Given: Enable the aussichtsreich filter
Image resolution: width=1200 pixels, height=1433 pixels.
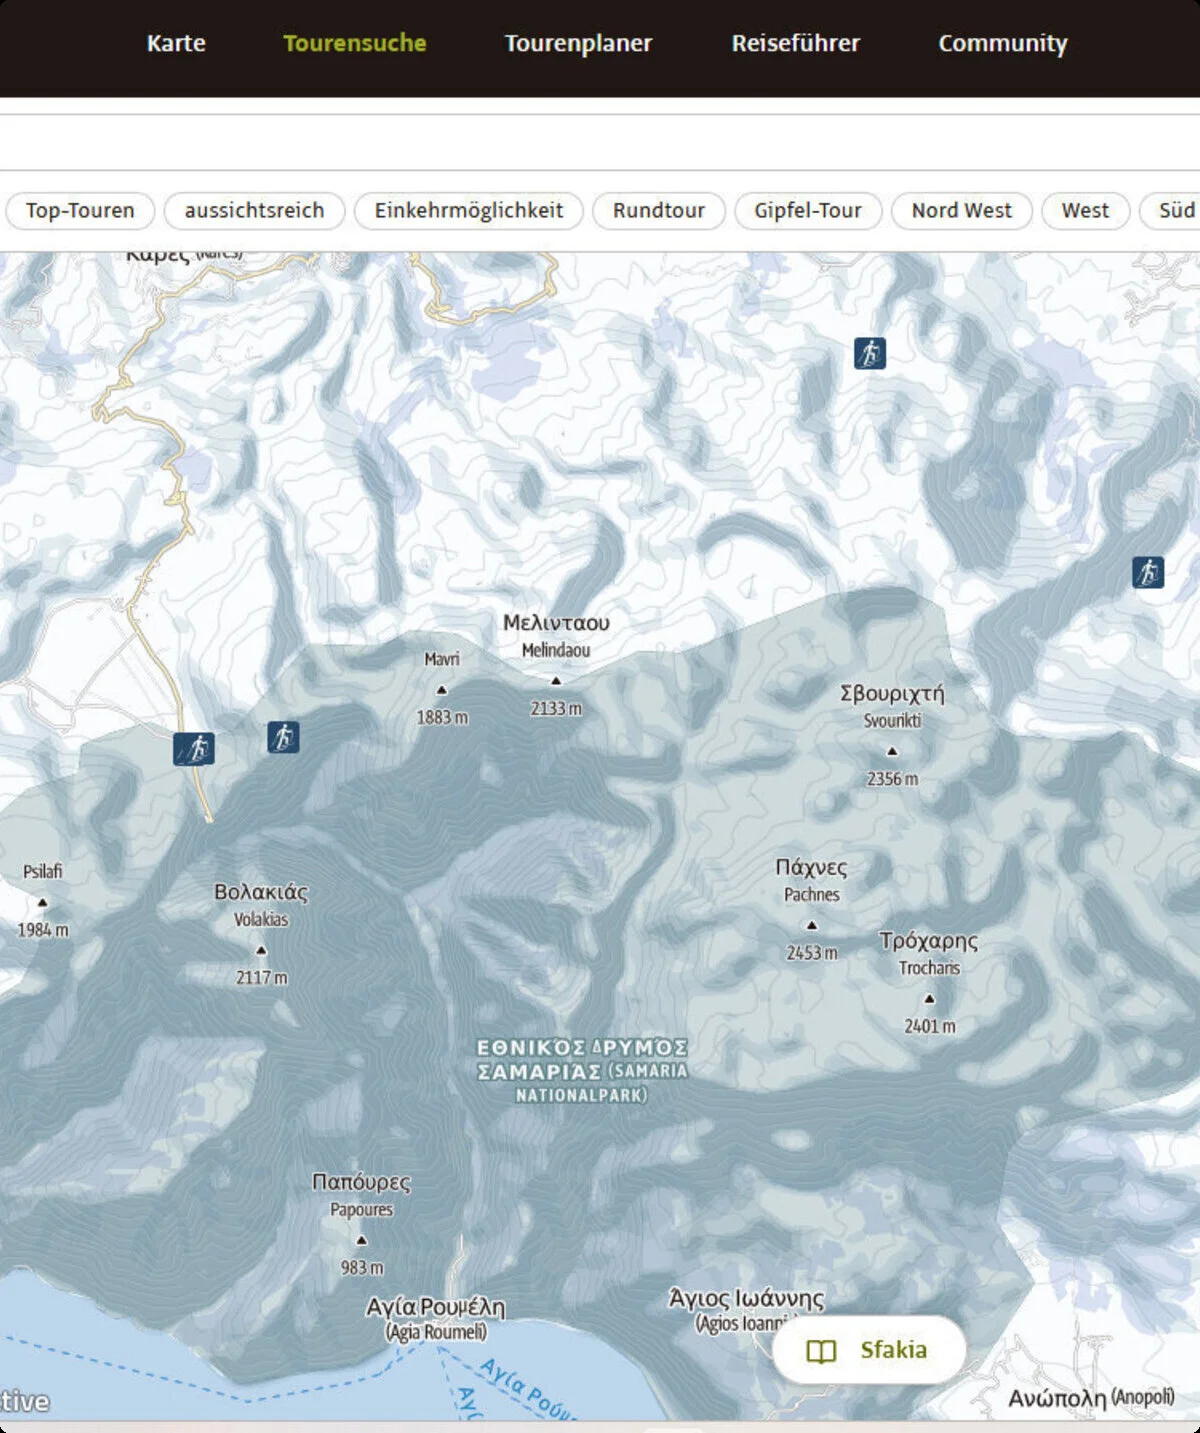Looking at the screenshot, I should click(254, 211).
